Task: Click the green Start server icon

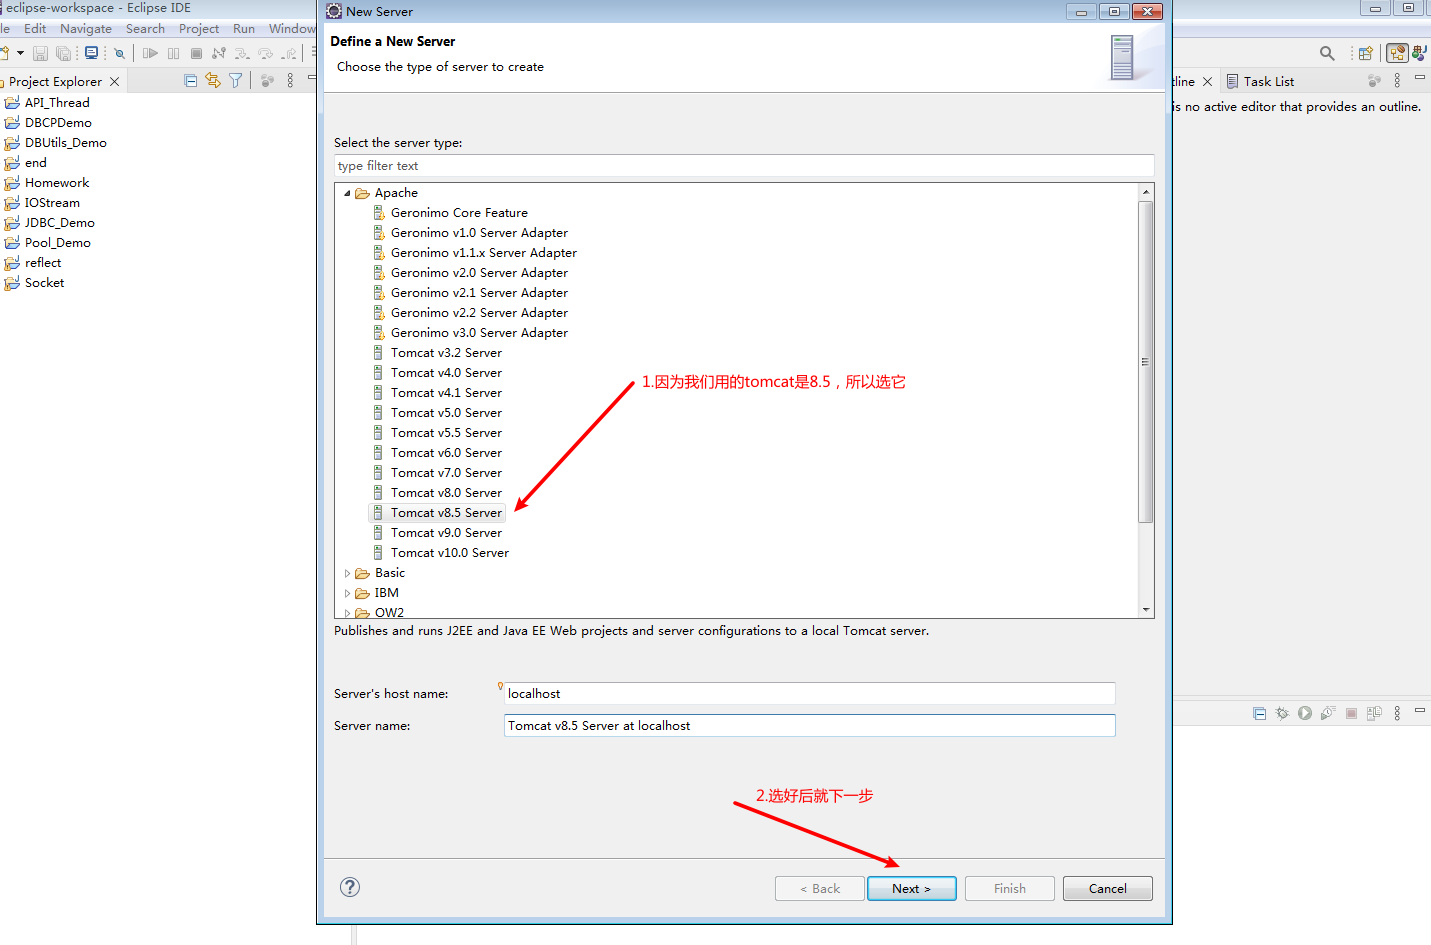Action: click(x=1305, y=713)
